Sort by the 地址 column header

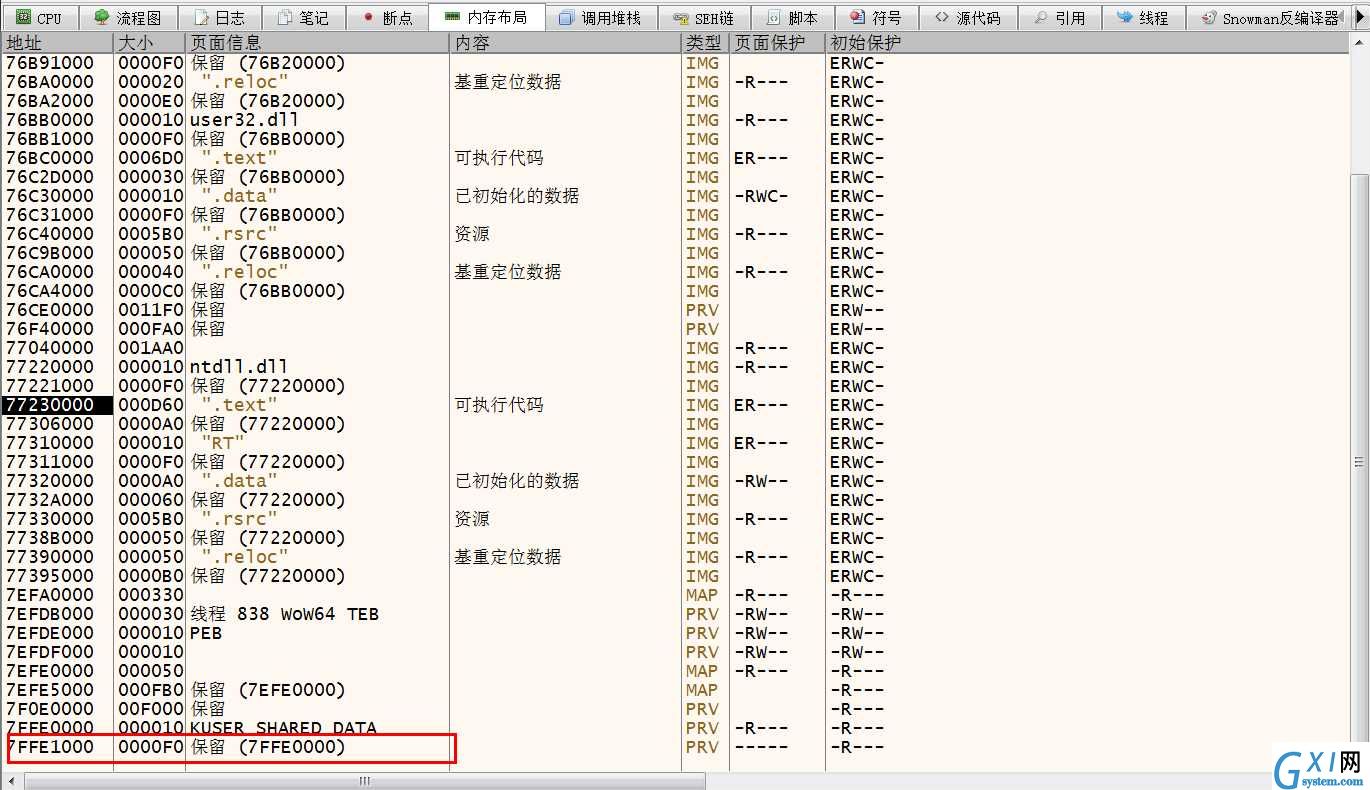coord(57,43)
